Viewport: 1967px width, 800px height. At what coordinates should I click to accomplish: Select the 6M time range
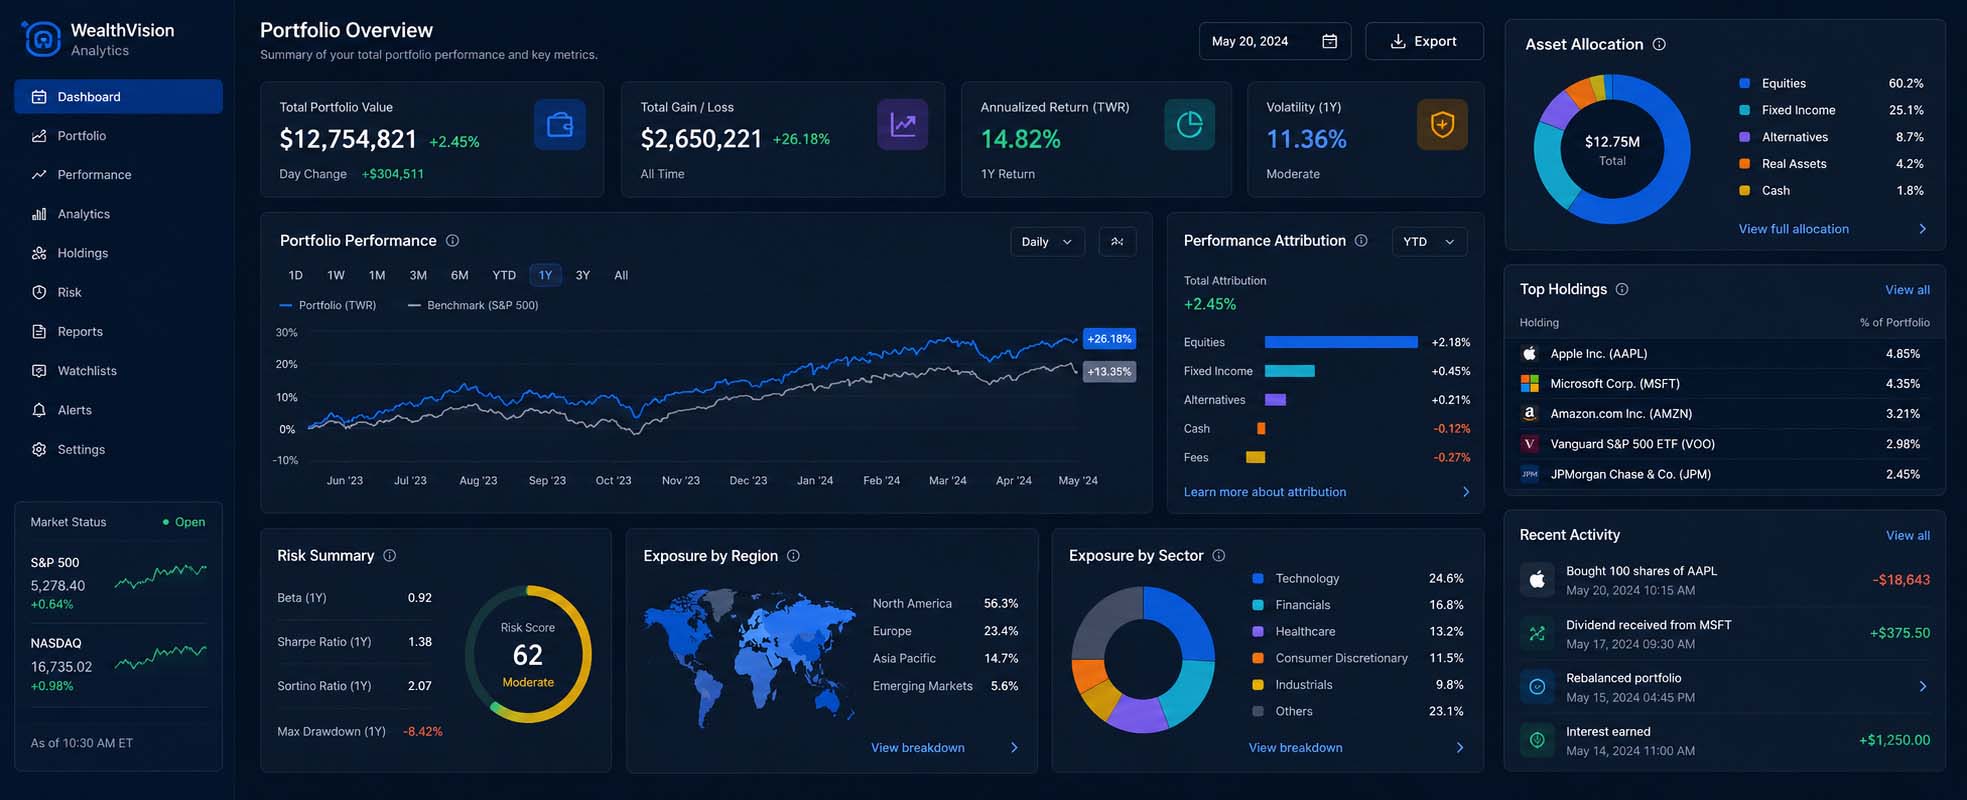pyautogui.click(x=459, y=275)
